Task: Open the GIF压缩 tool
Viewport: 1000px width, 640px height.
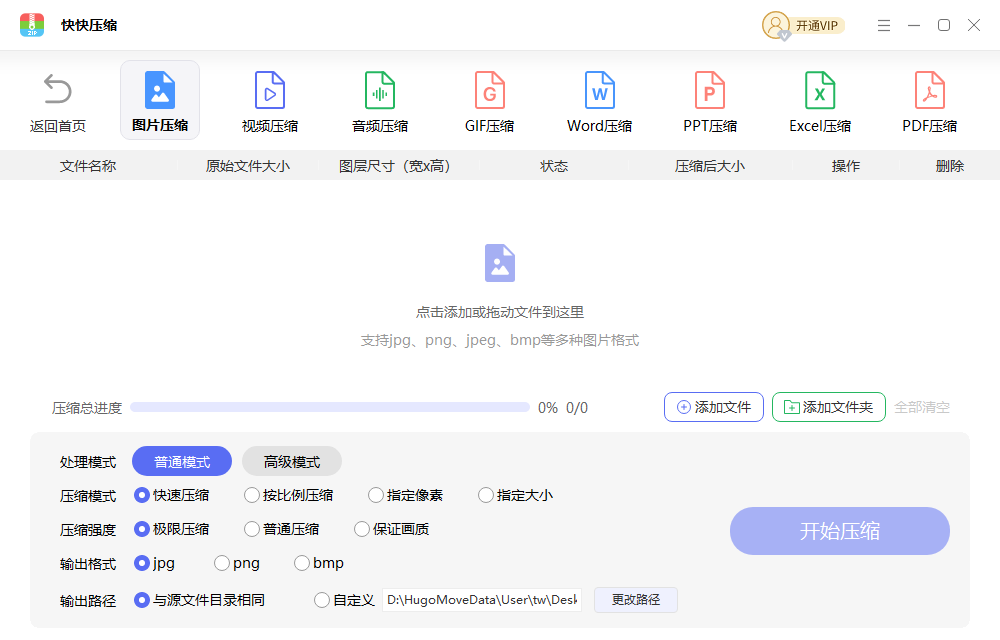Action: [x=490, y=101]
